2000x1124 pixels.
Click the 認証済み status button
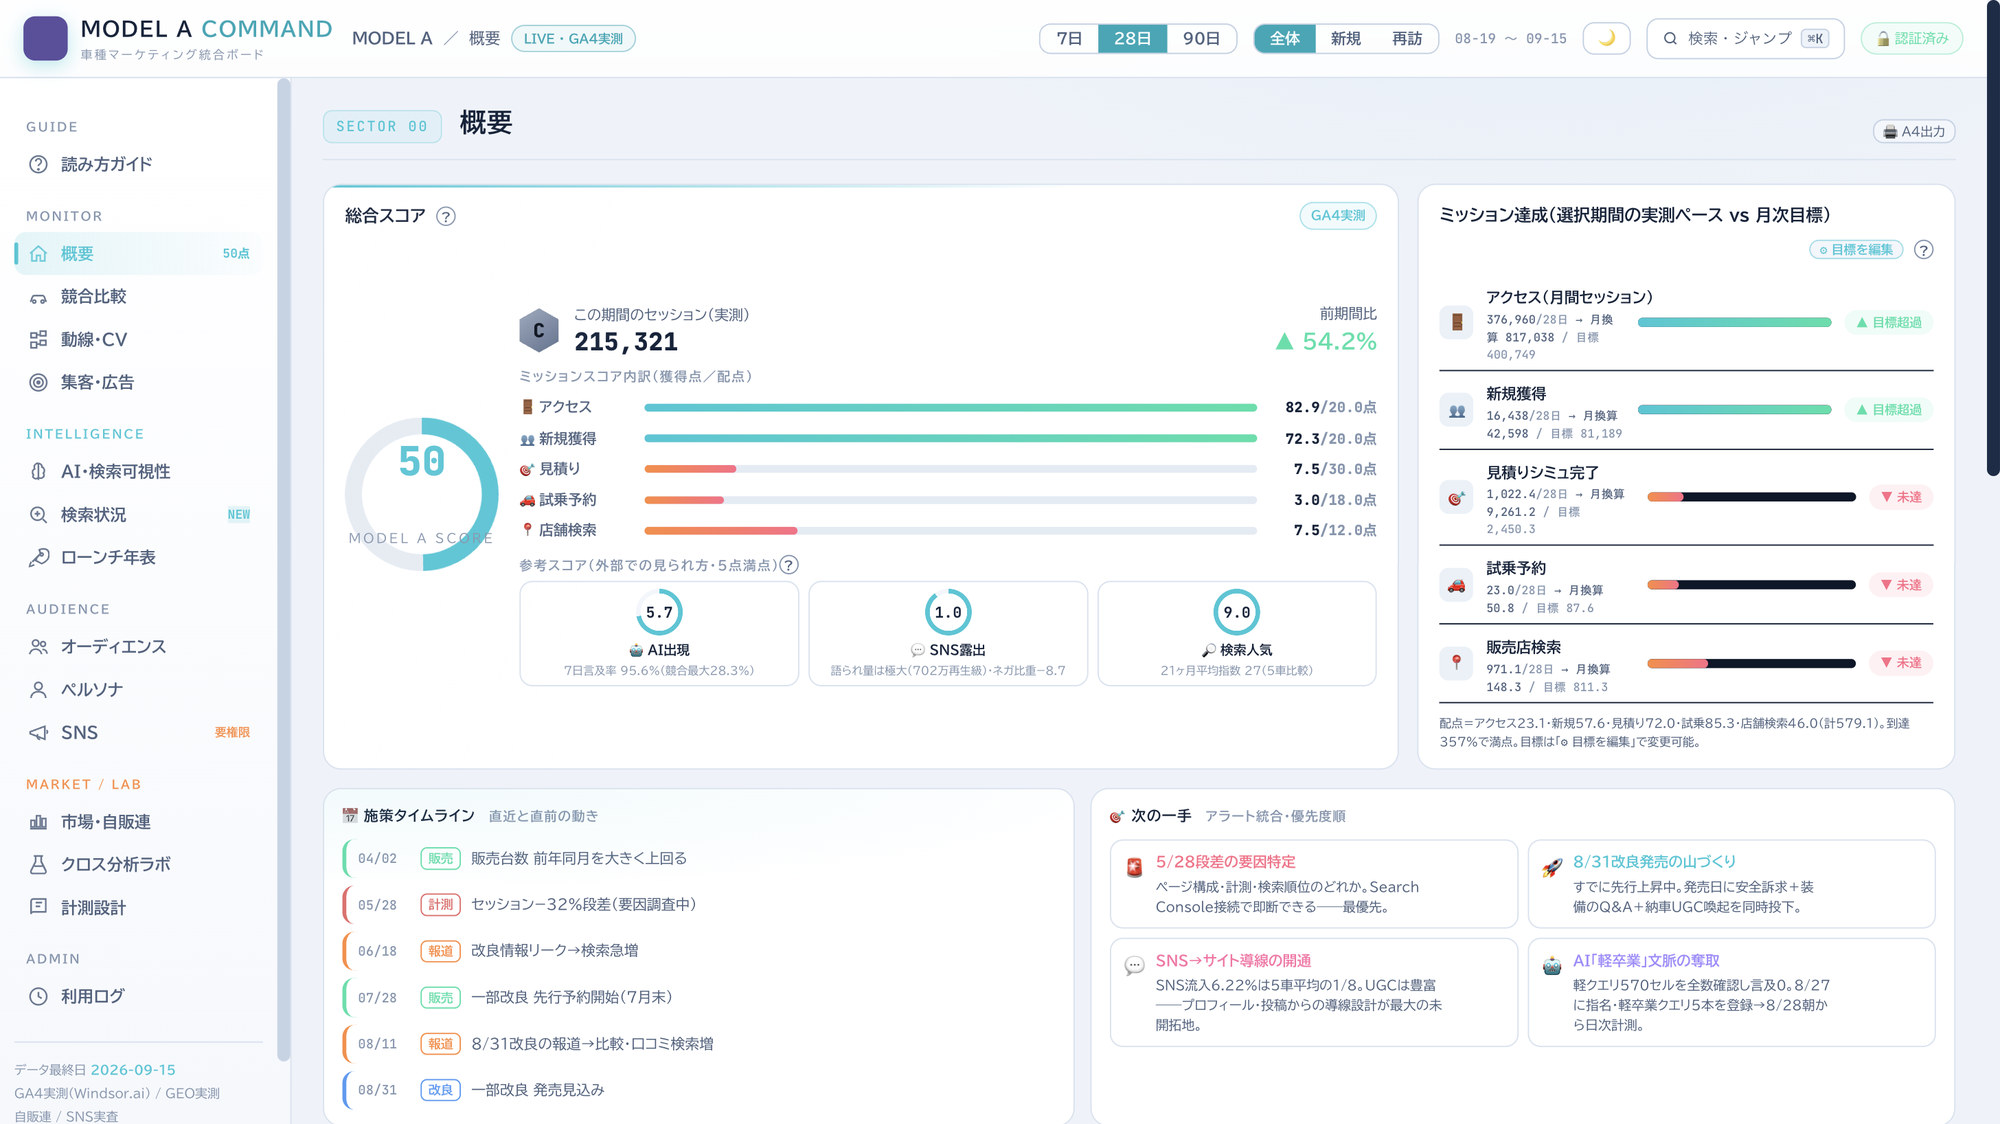coord(1911,38)
